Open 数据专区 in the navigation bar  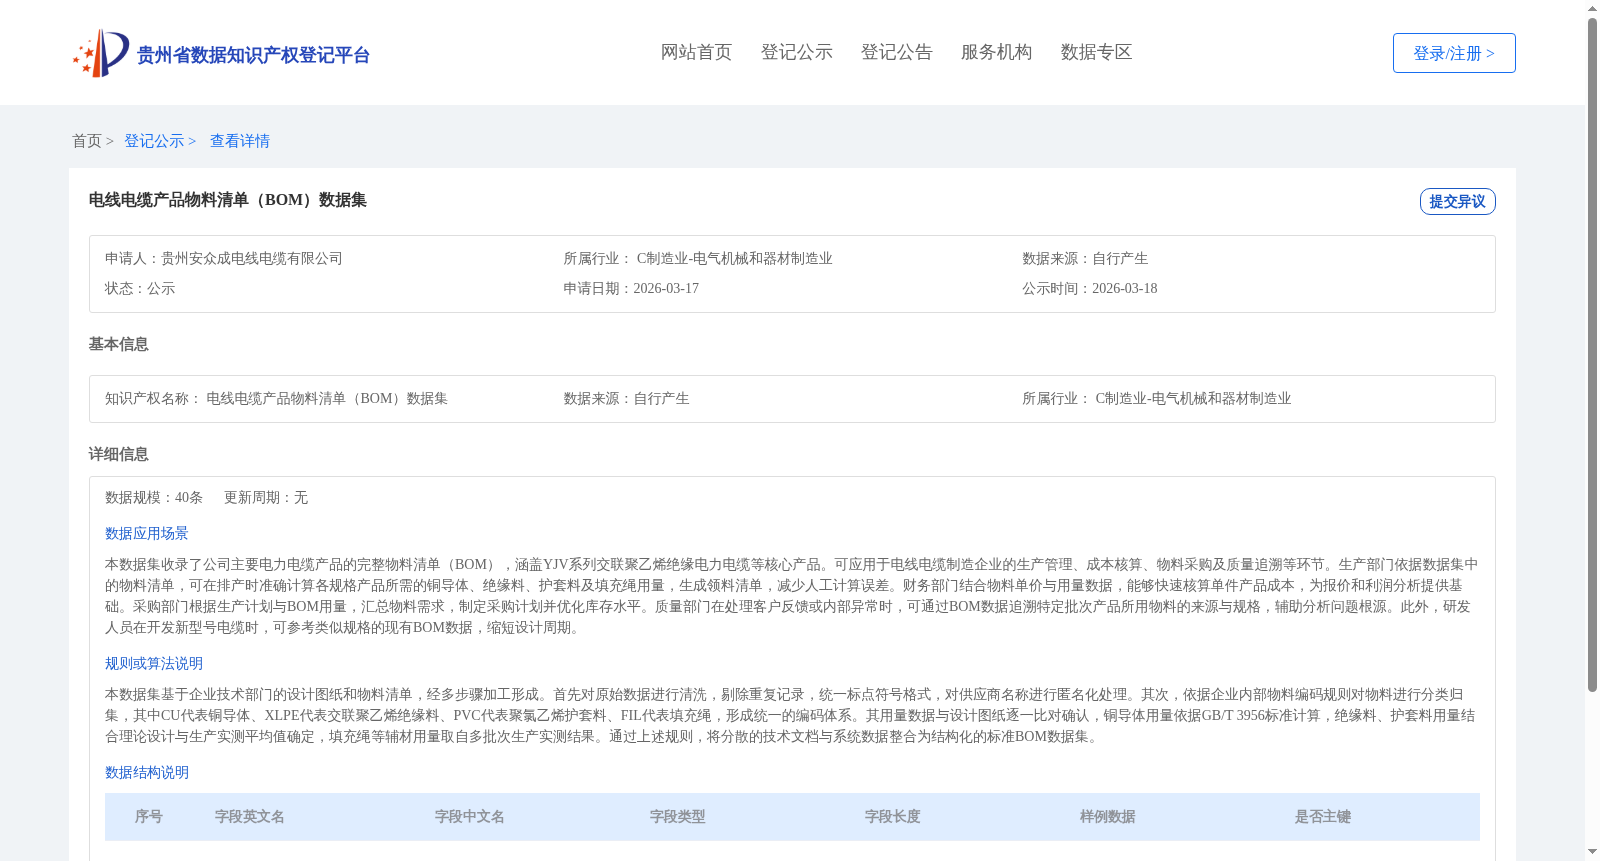tap(1096, 52)
